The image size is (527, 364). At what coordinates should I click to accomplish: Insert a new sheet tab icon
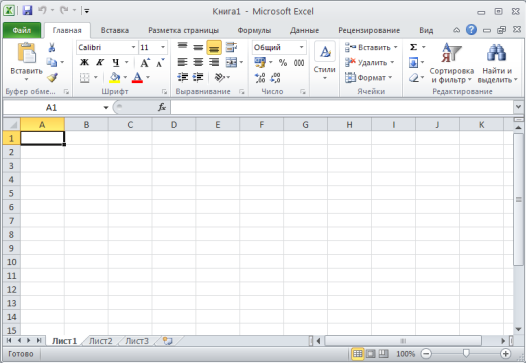pos(167,341)
